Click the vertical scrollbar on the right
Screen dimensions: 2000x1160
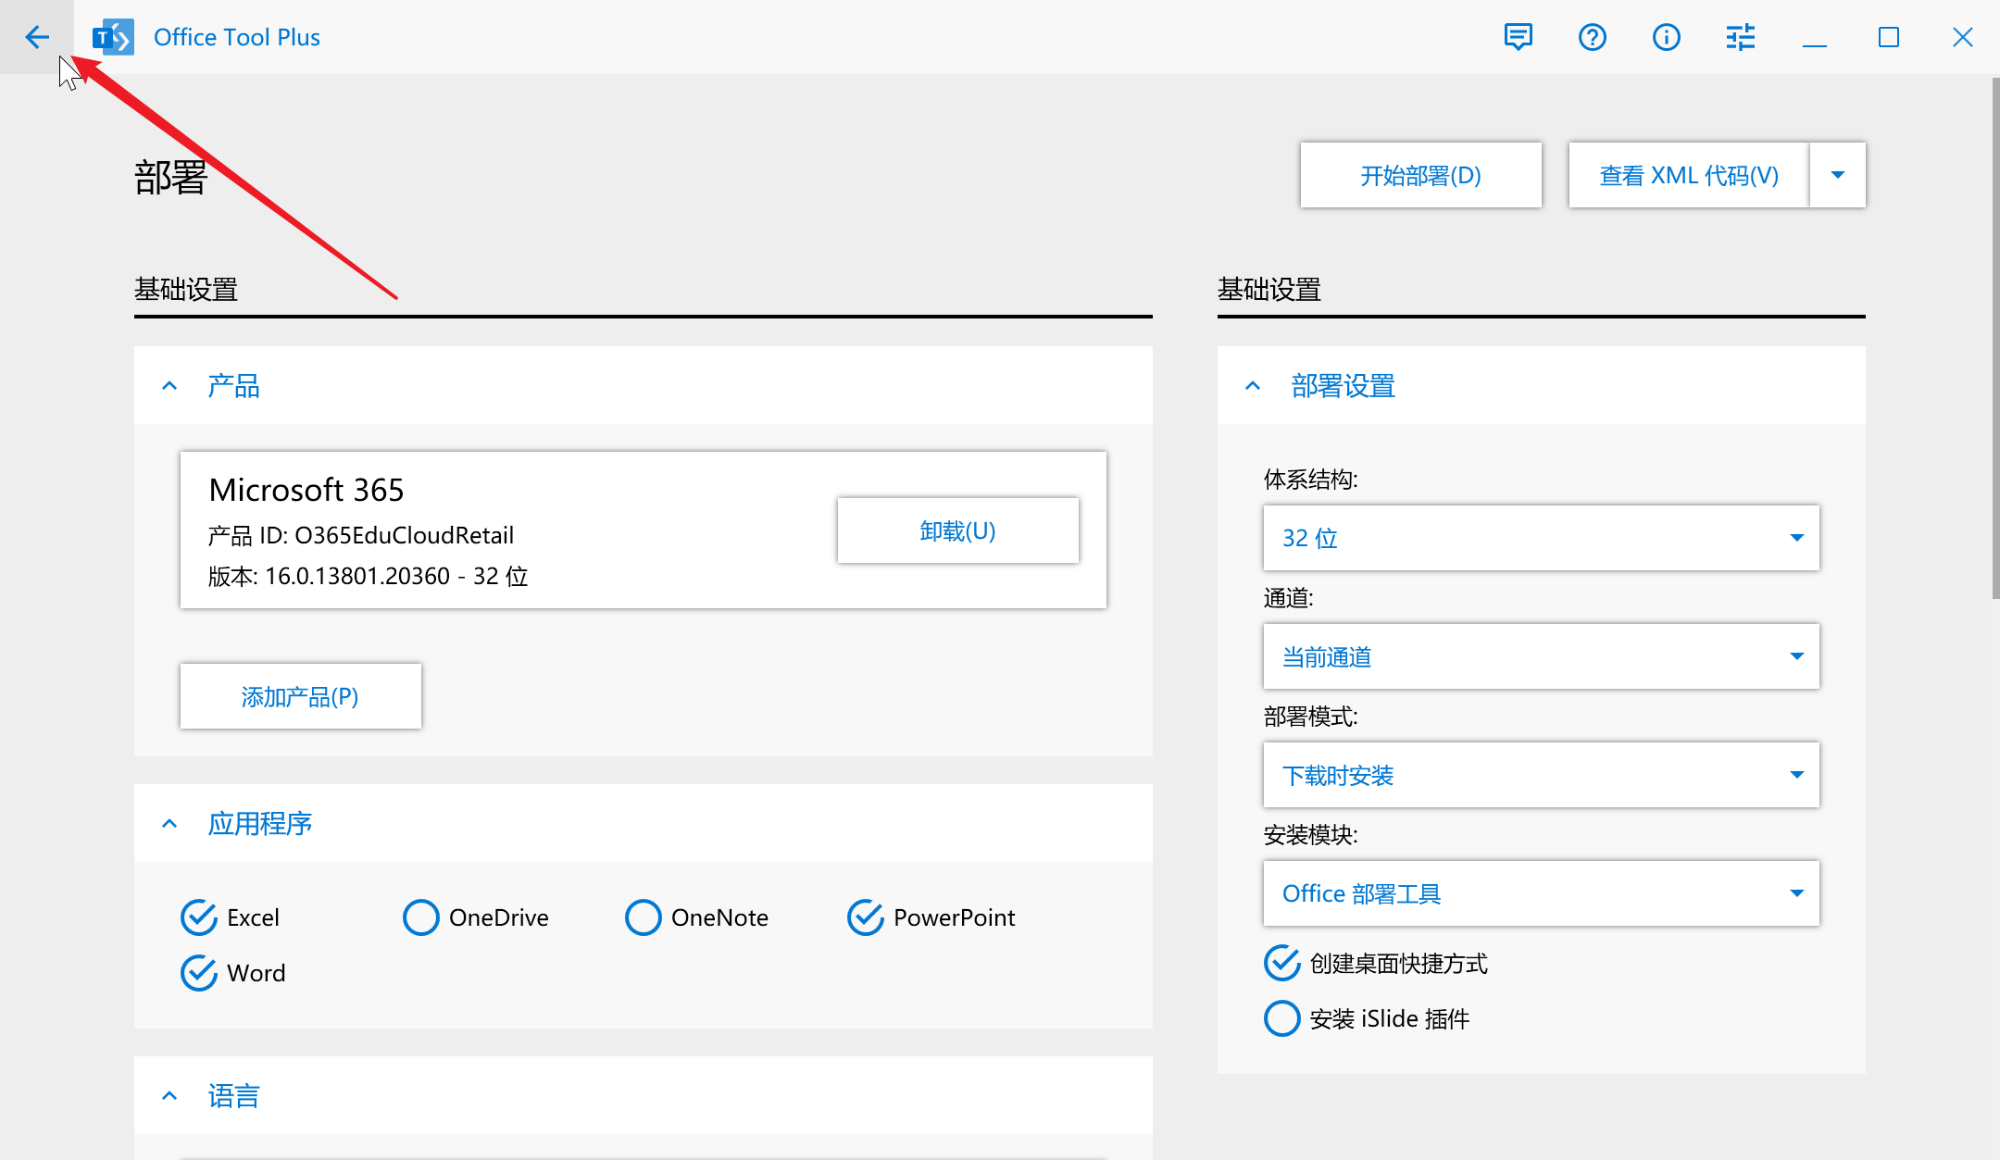click(1995, 340)
